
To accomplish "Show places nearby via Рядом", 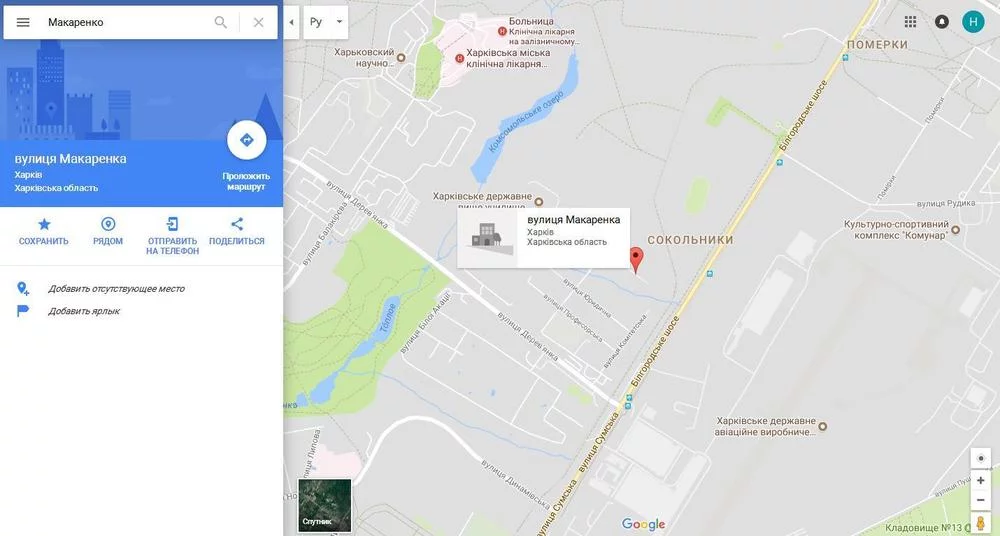I will click(108, 231).
